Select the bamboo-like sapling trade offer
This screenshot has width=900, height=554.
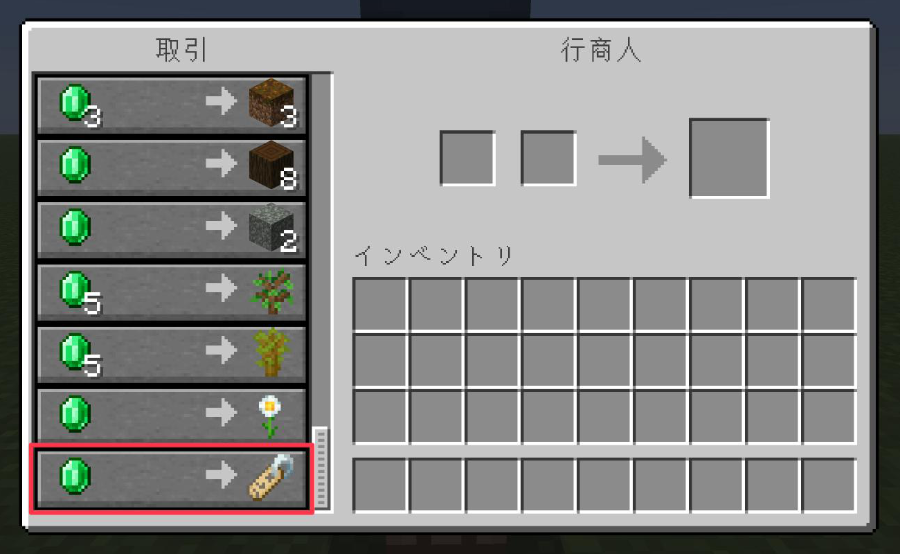171,354
